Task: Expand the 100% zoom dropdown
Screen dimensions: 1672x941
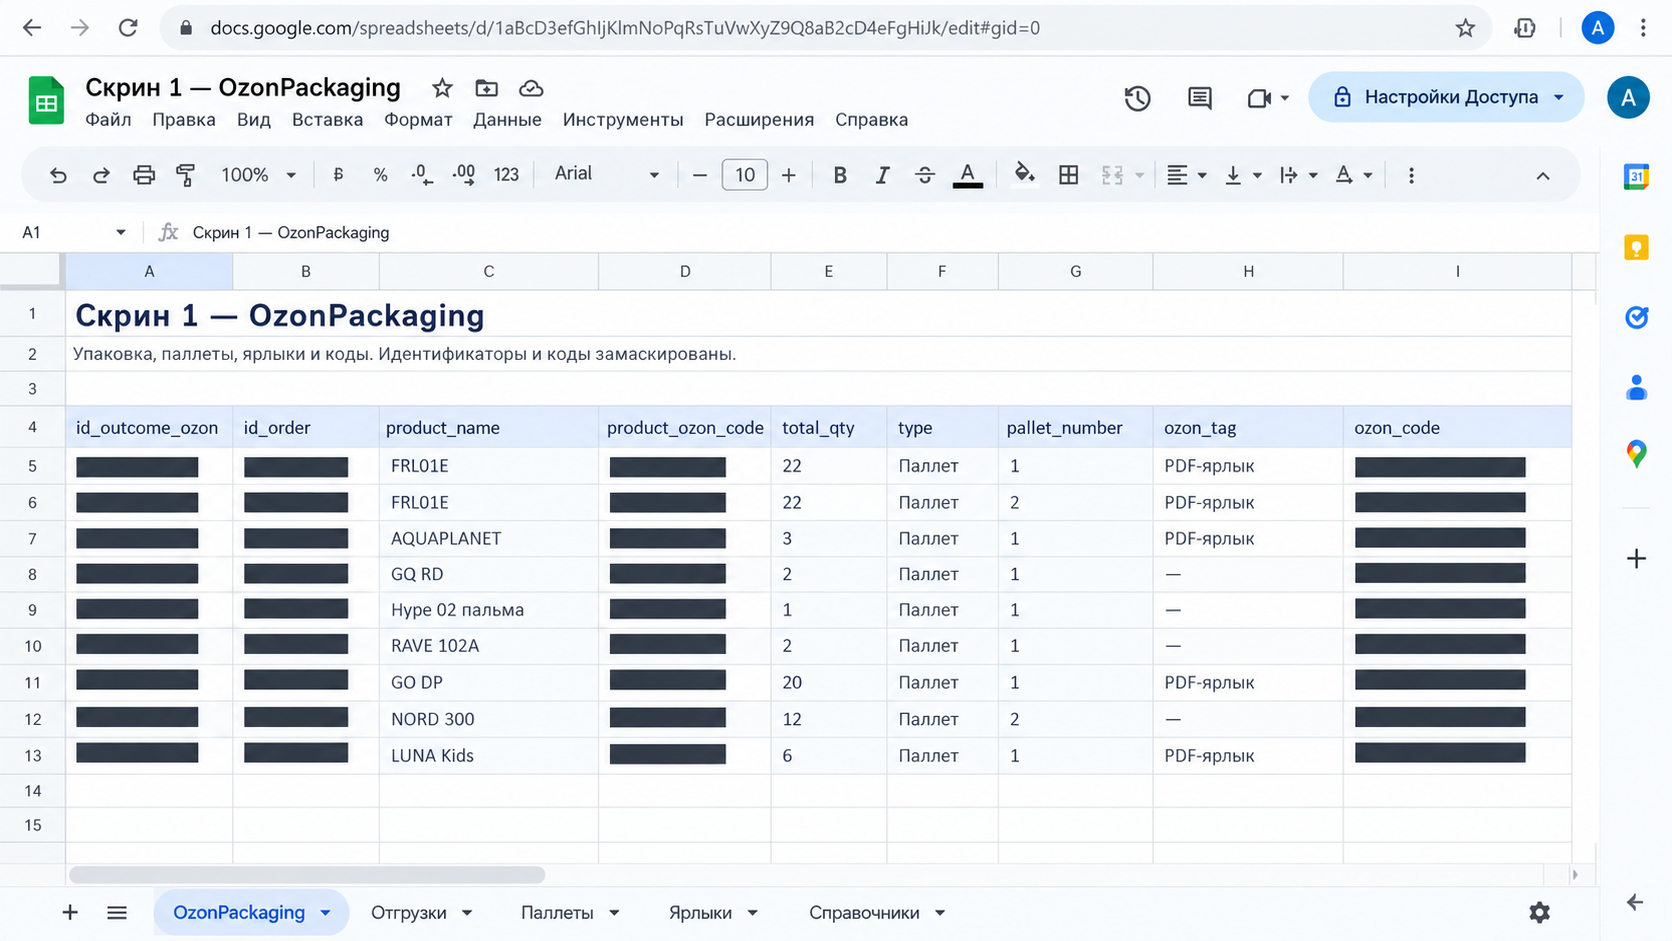Action: [258, 175]
